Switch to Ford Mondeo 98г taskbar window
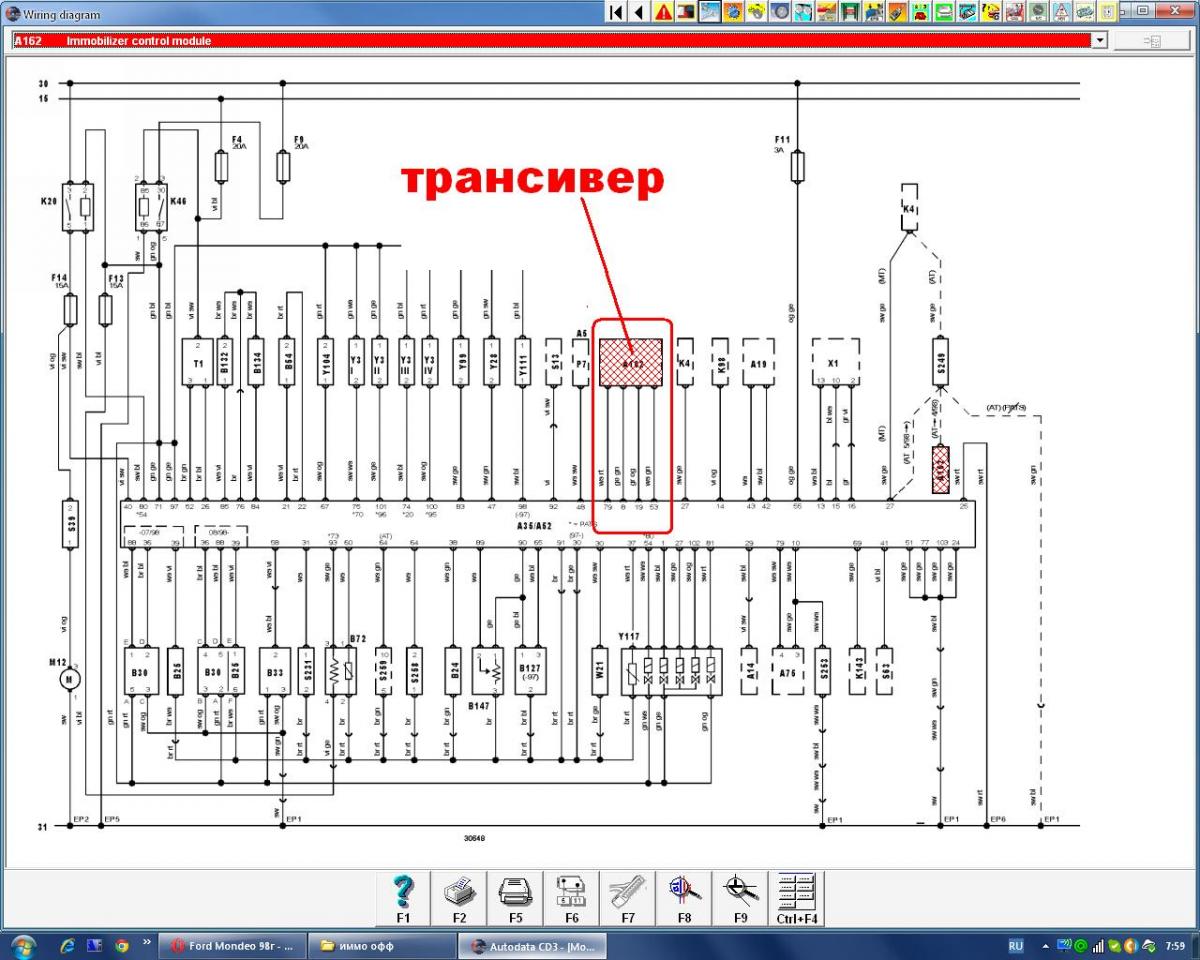1200x960 pixels. point(232,945)
